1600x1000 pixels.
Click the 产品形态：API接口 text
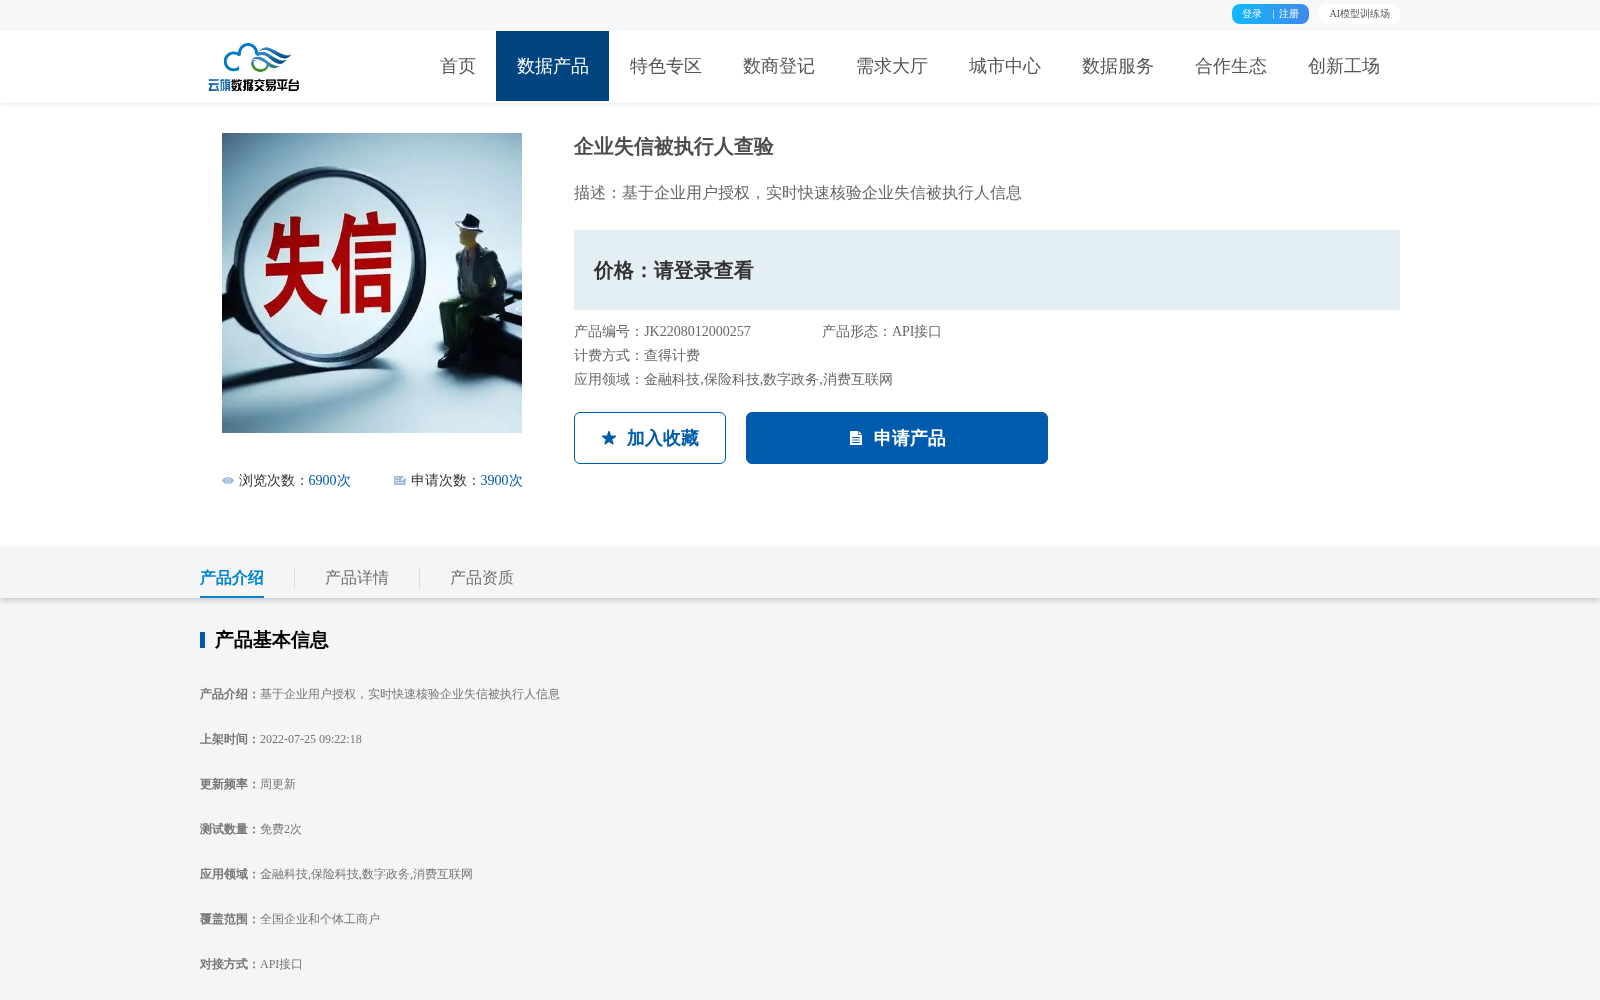pyautogui.click(x=882, y=332)
